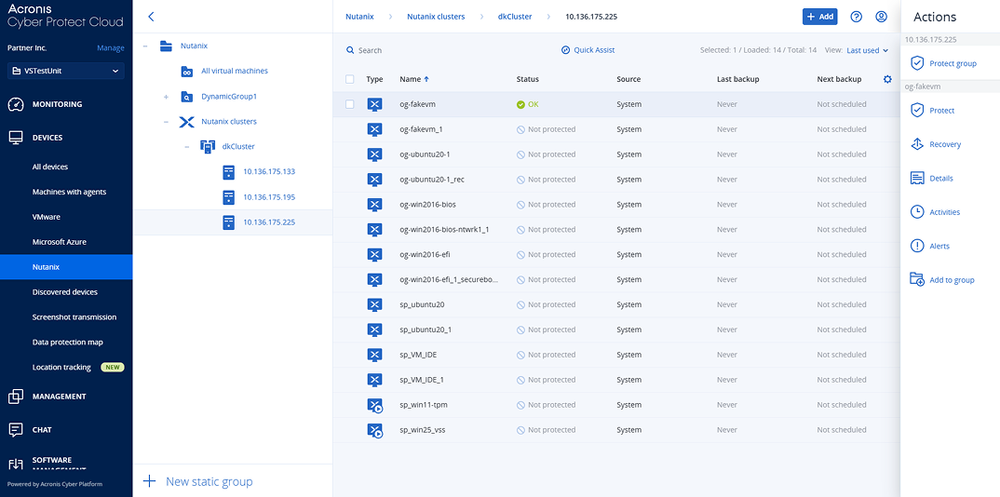
Task: Click the Nutanix breadcrumb link
Action: click(360, 17)
